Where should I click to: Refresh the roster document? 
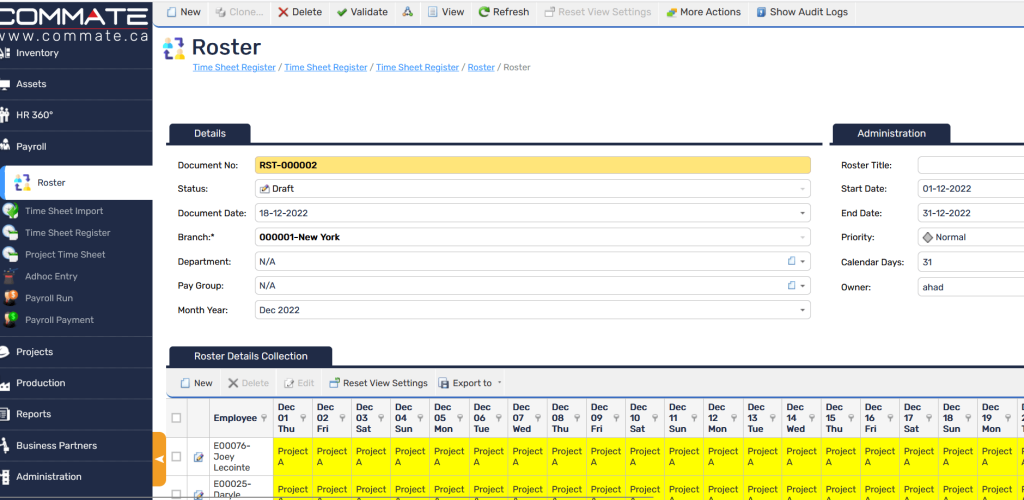(x=504, y=12)
